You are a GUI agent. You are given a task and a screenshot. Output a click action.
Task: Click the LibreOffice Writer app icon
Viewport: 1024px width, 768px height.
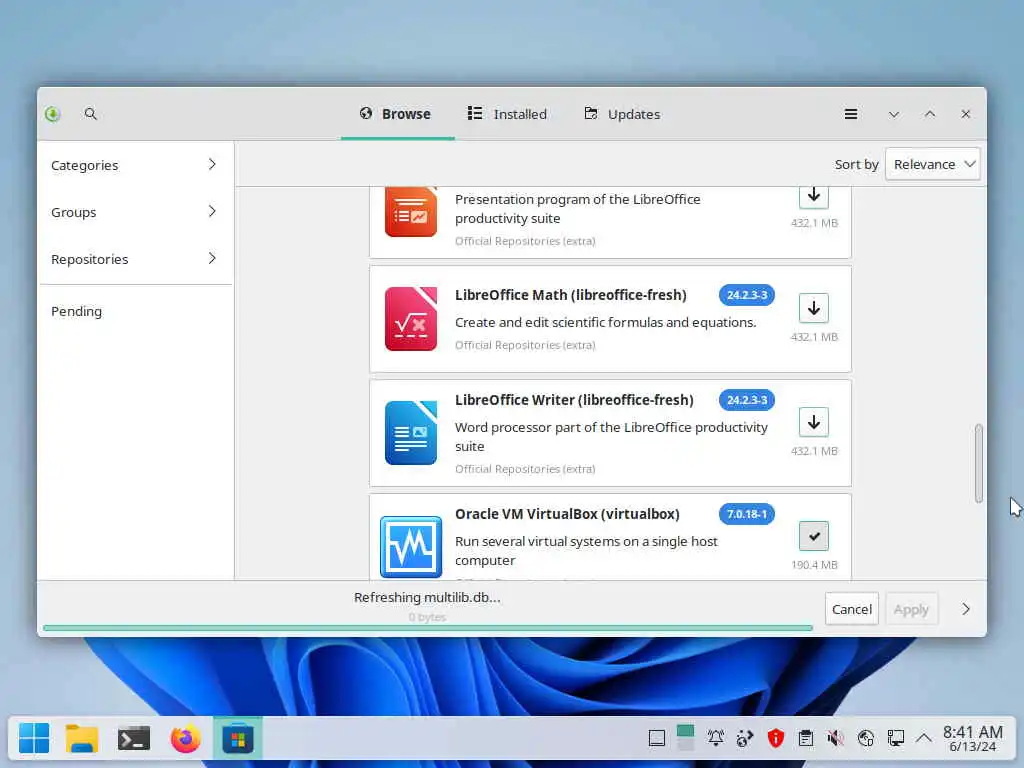coord(411,433)
